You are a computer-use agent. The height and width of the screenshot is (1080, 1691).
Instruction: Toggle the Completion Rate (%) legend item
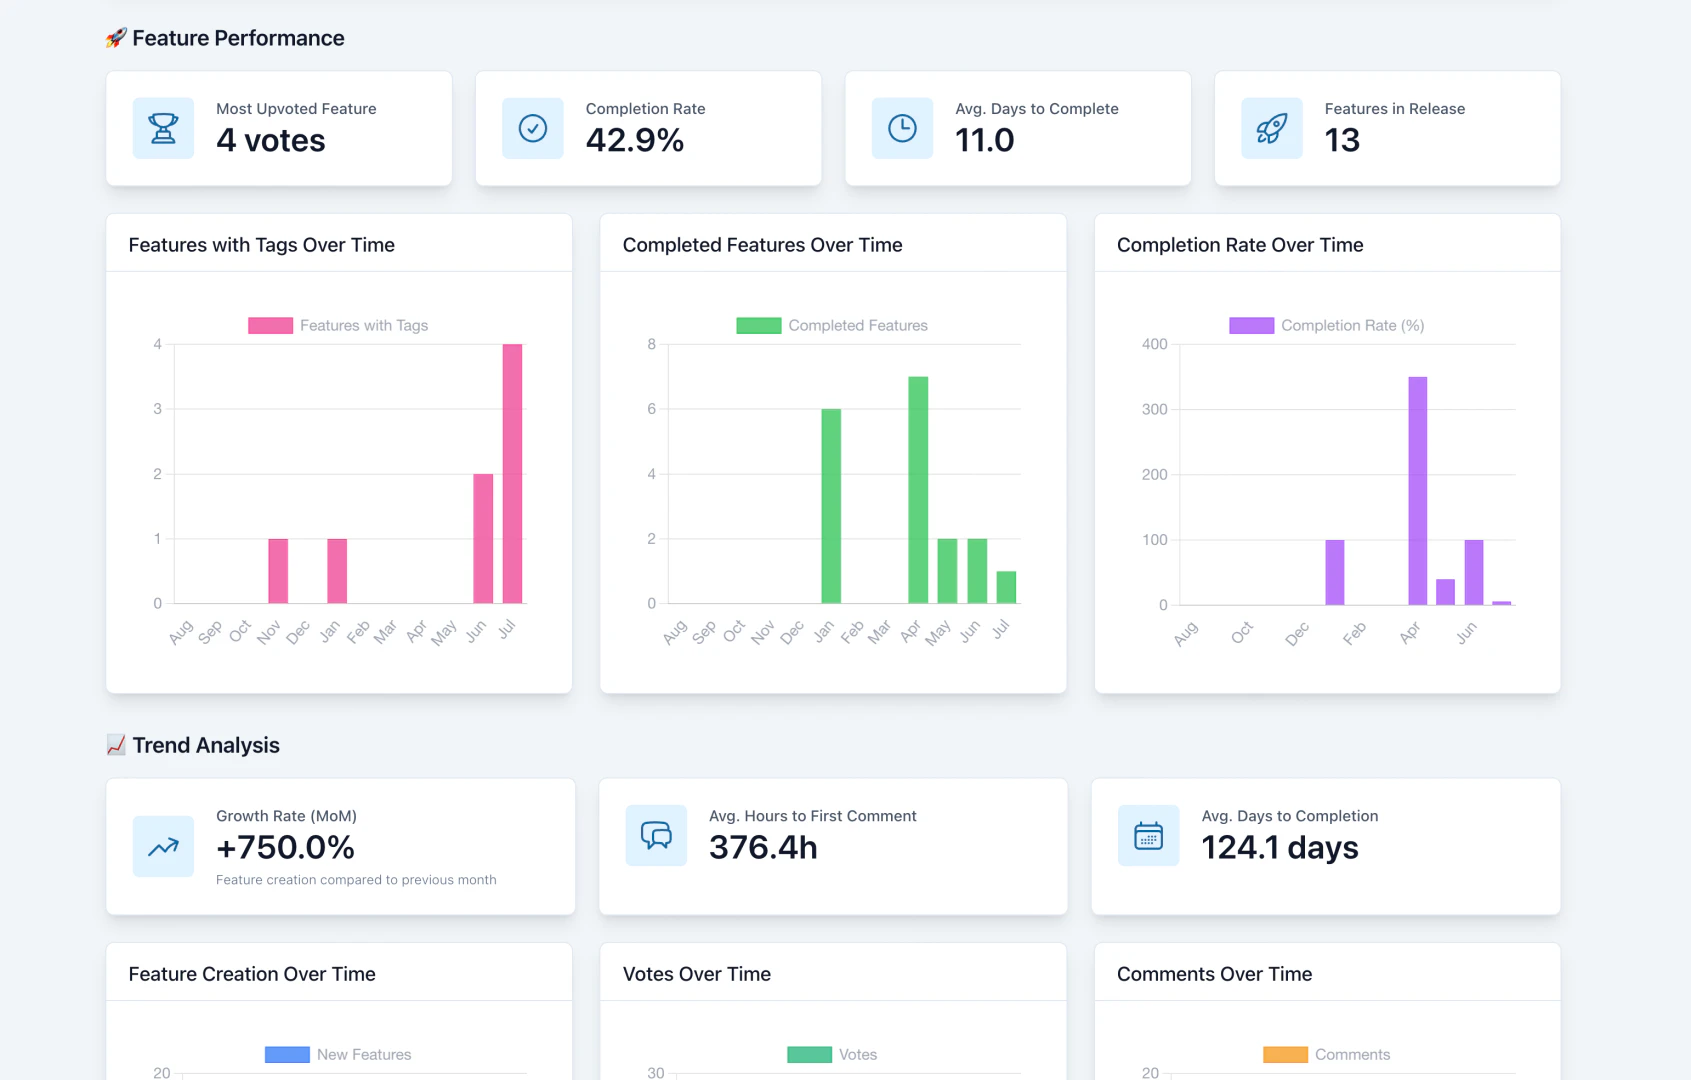coord(1326,325)
